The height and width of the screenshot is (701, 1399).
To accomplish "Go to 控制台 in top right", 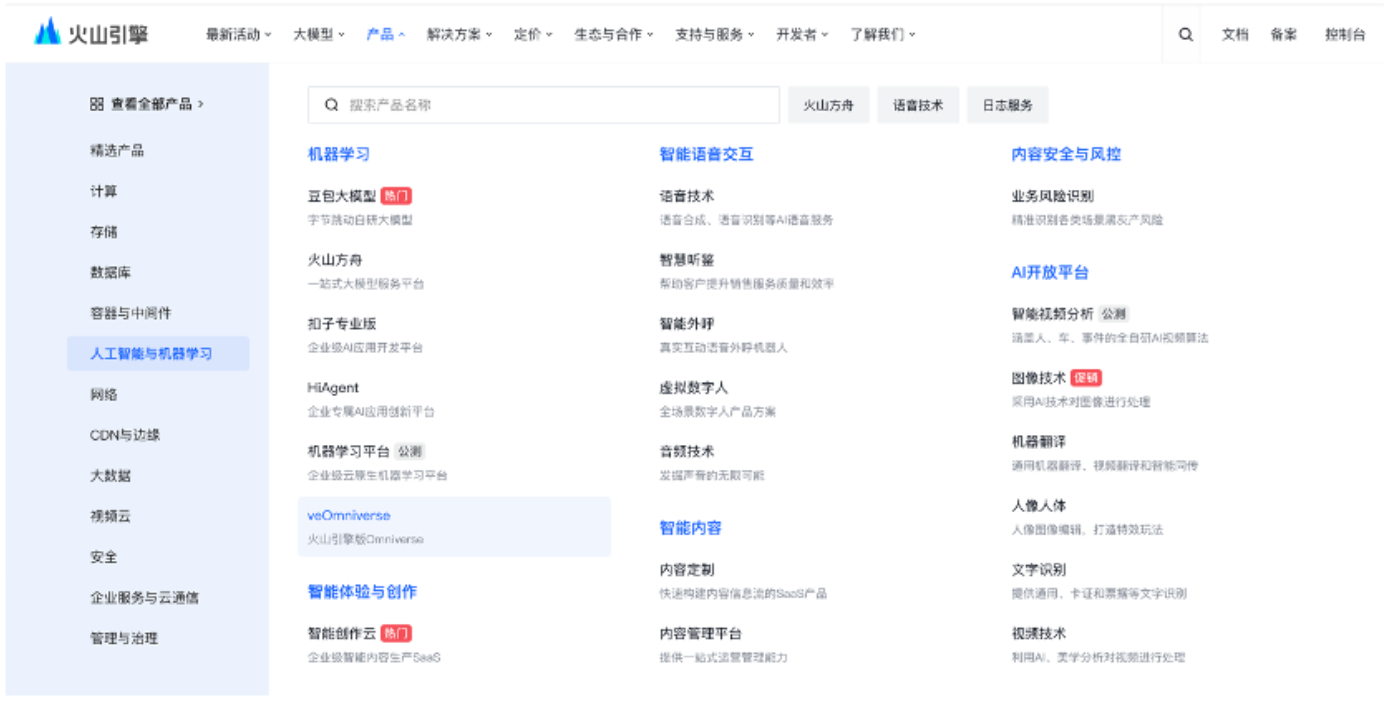I will click(1344, 34).
